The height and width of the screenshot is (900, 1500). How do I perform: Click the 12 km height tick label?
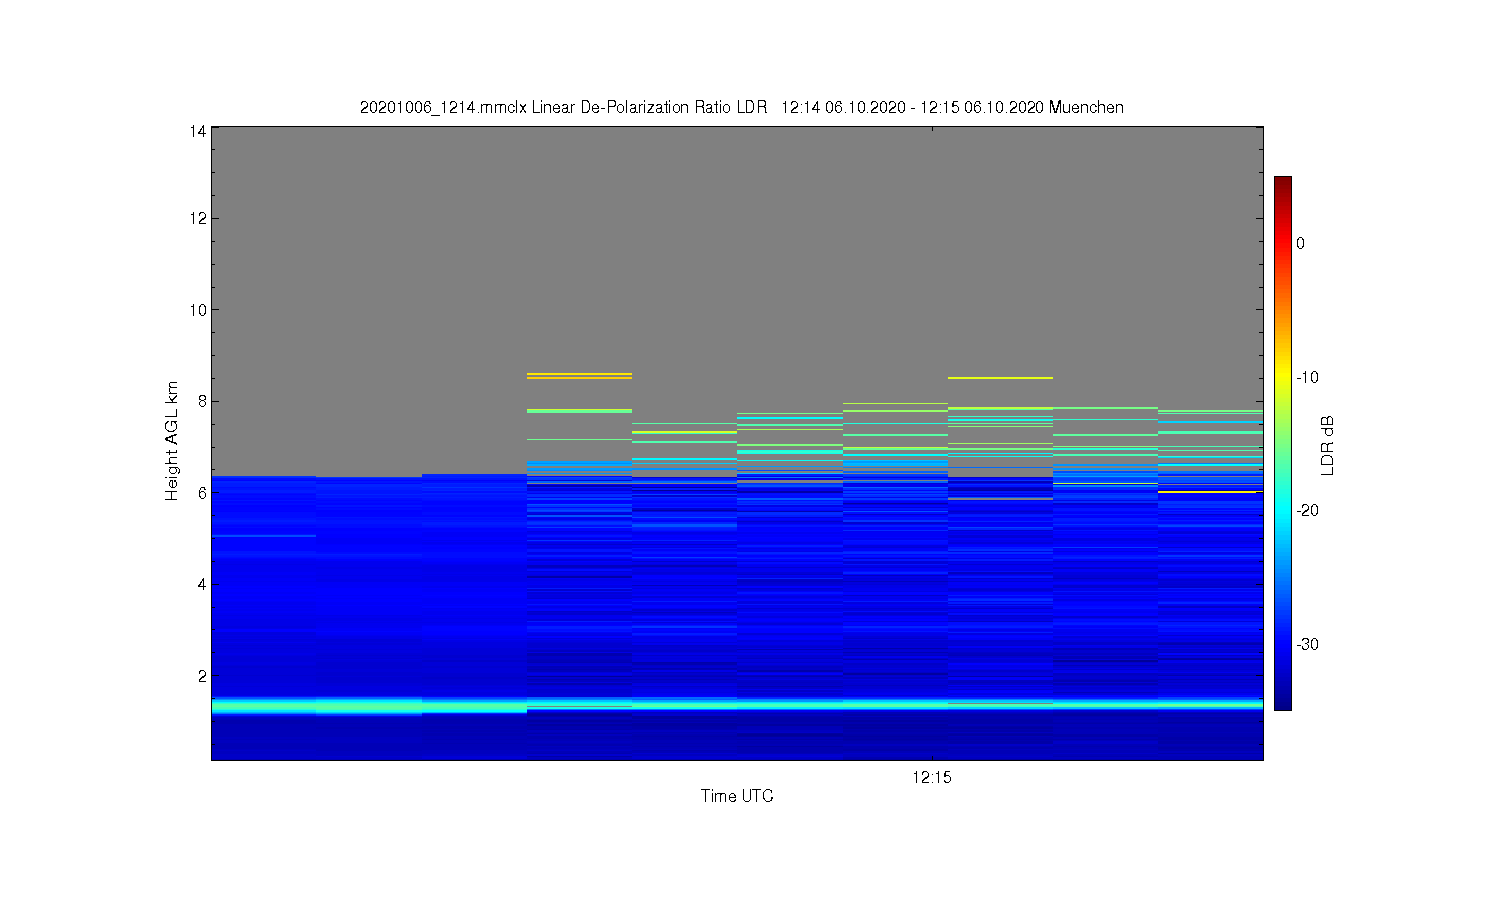pyautogui.click(x=197, y=218)
